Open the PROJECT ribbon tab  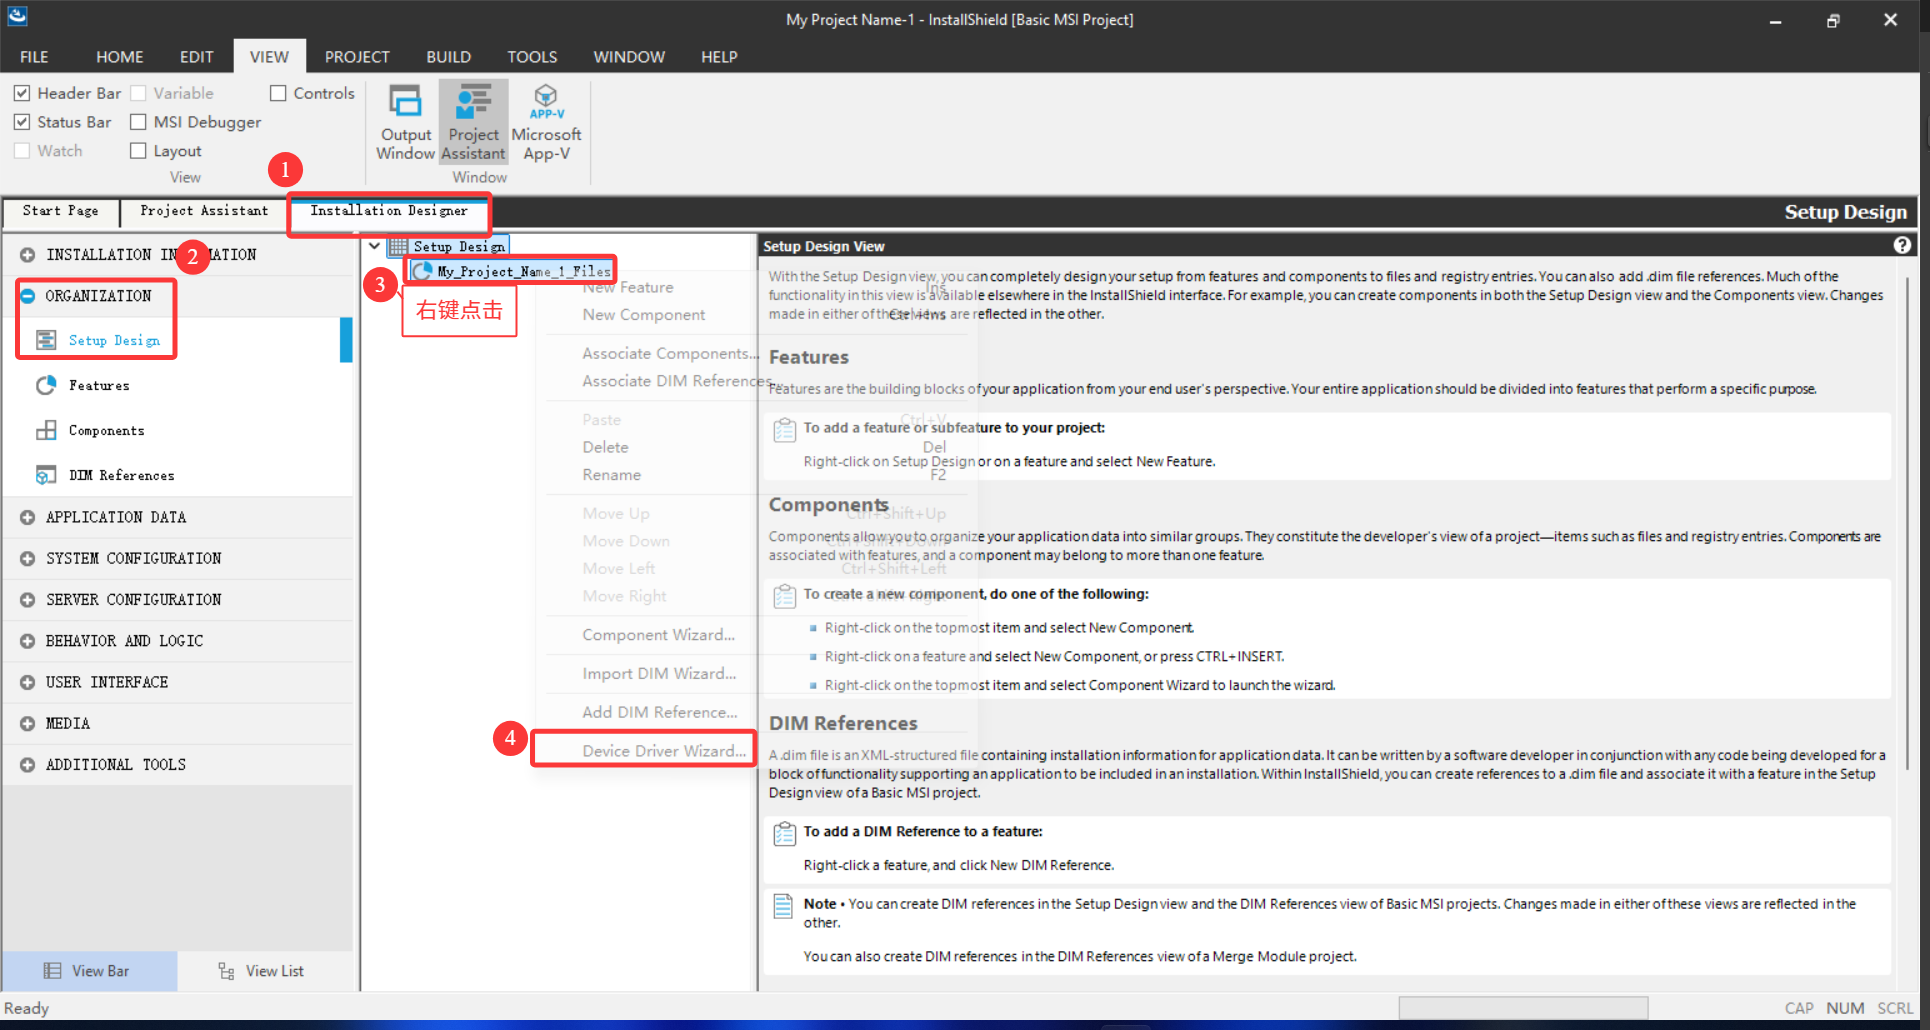[x=357, y=57]
